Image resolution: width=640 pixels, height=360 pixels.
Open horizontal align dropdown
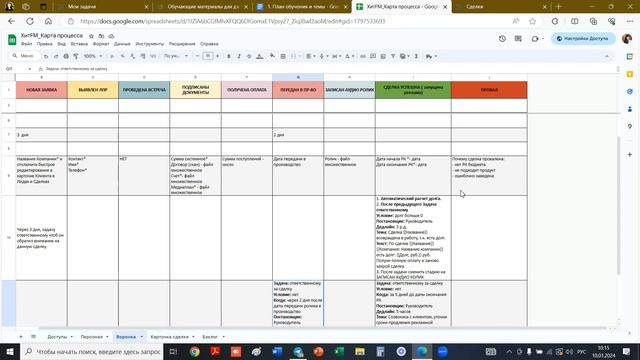click(311, 56)
